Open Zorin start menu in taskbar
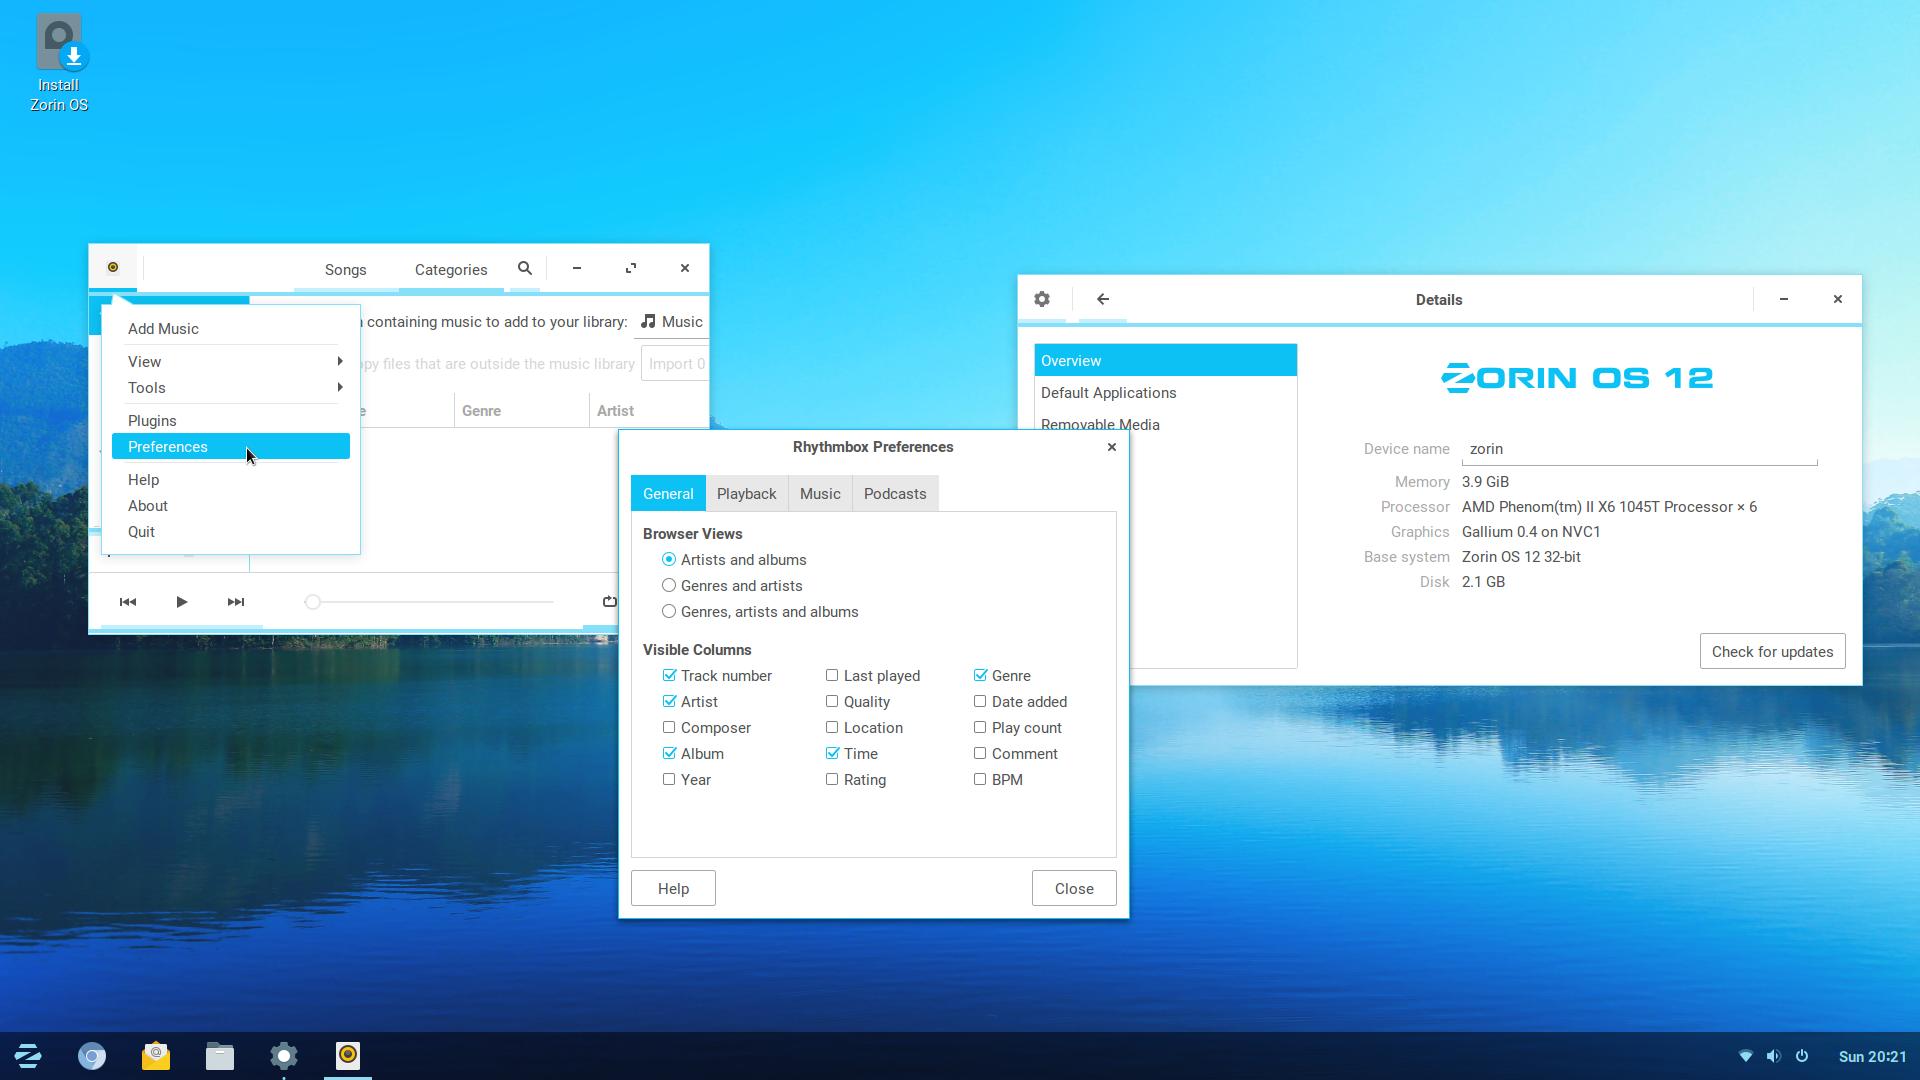Screen dimensions: 1920x1080 [28, 1056]
